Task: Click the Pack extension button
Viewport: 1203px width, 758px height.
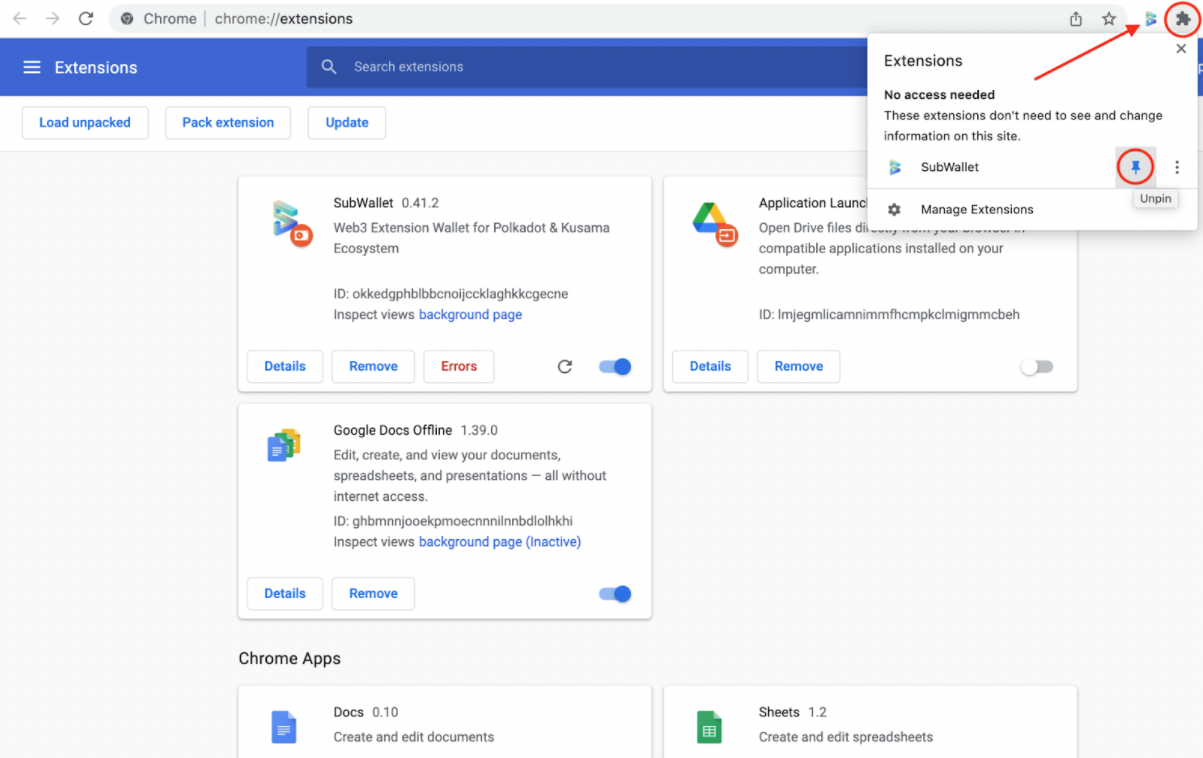Action: coord(228,122)
